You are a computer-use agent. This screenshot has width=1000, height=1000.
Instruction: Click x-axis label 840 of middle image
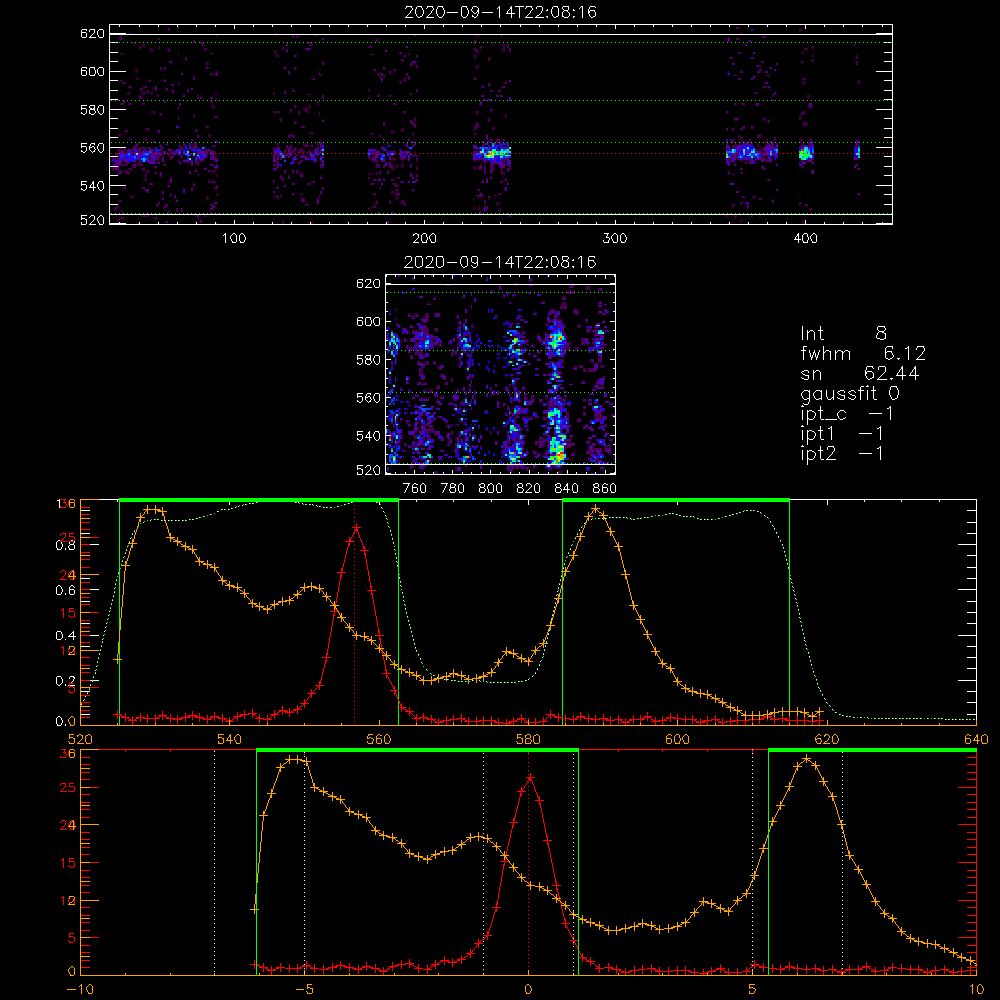tap(566, 489)
